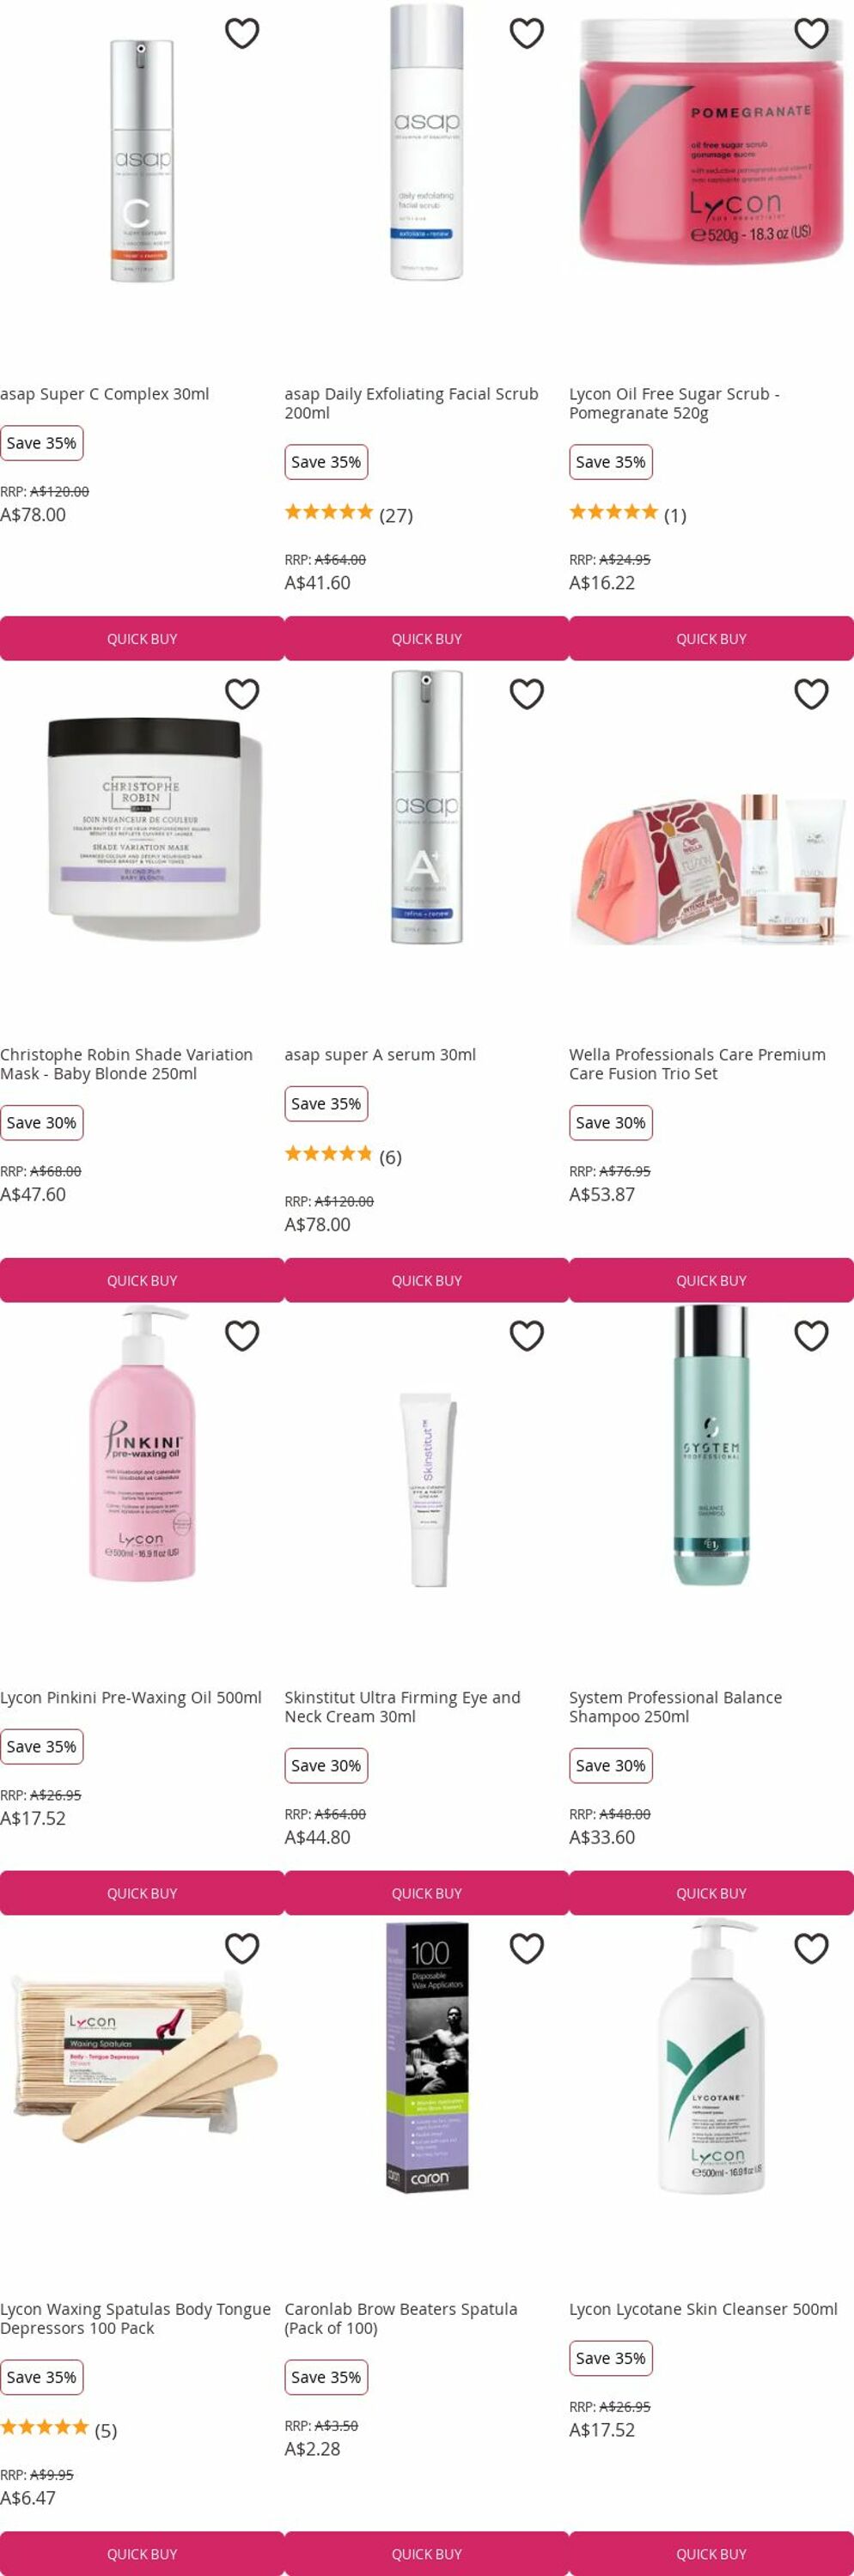Heart the System Professional Balance Shampoo
Screen dimensions: 854x2576
[x=811, y=1335]
